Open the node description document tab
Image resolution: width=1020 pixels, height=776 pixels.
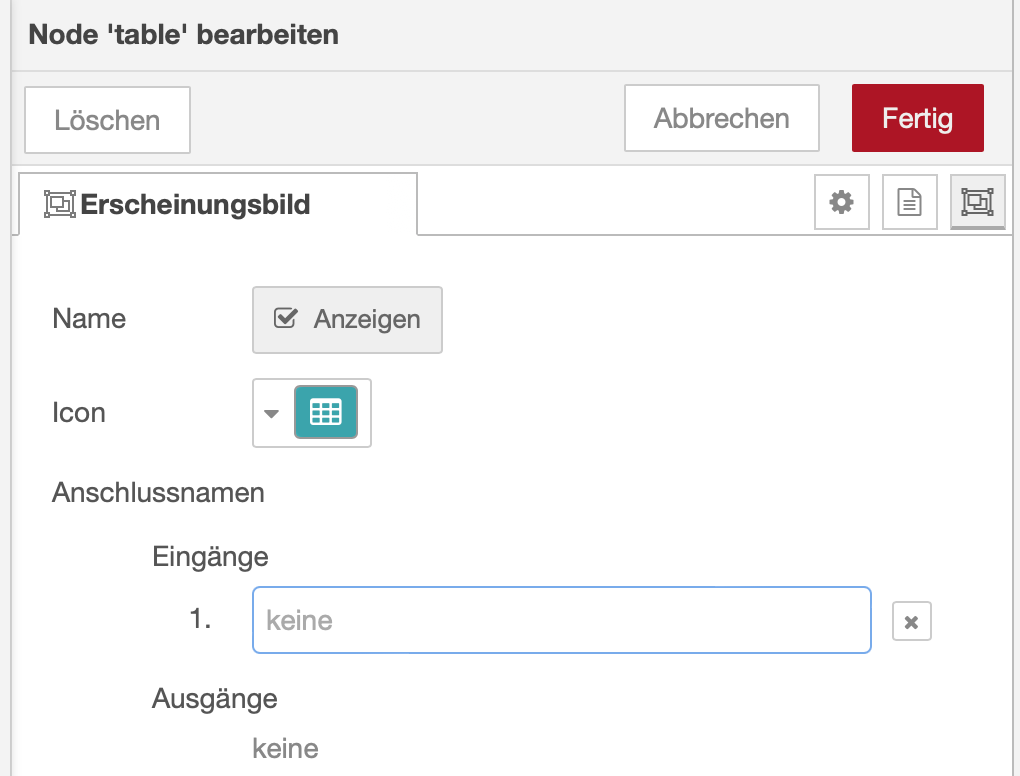coord(909,203)
